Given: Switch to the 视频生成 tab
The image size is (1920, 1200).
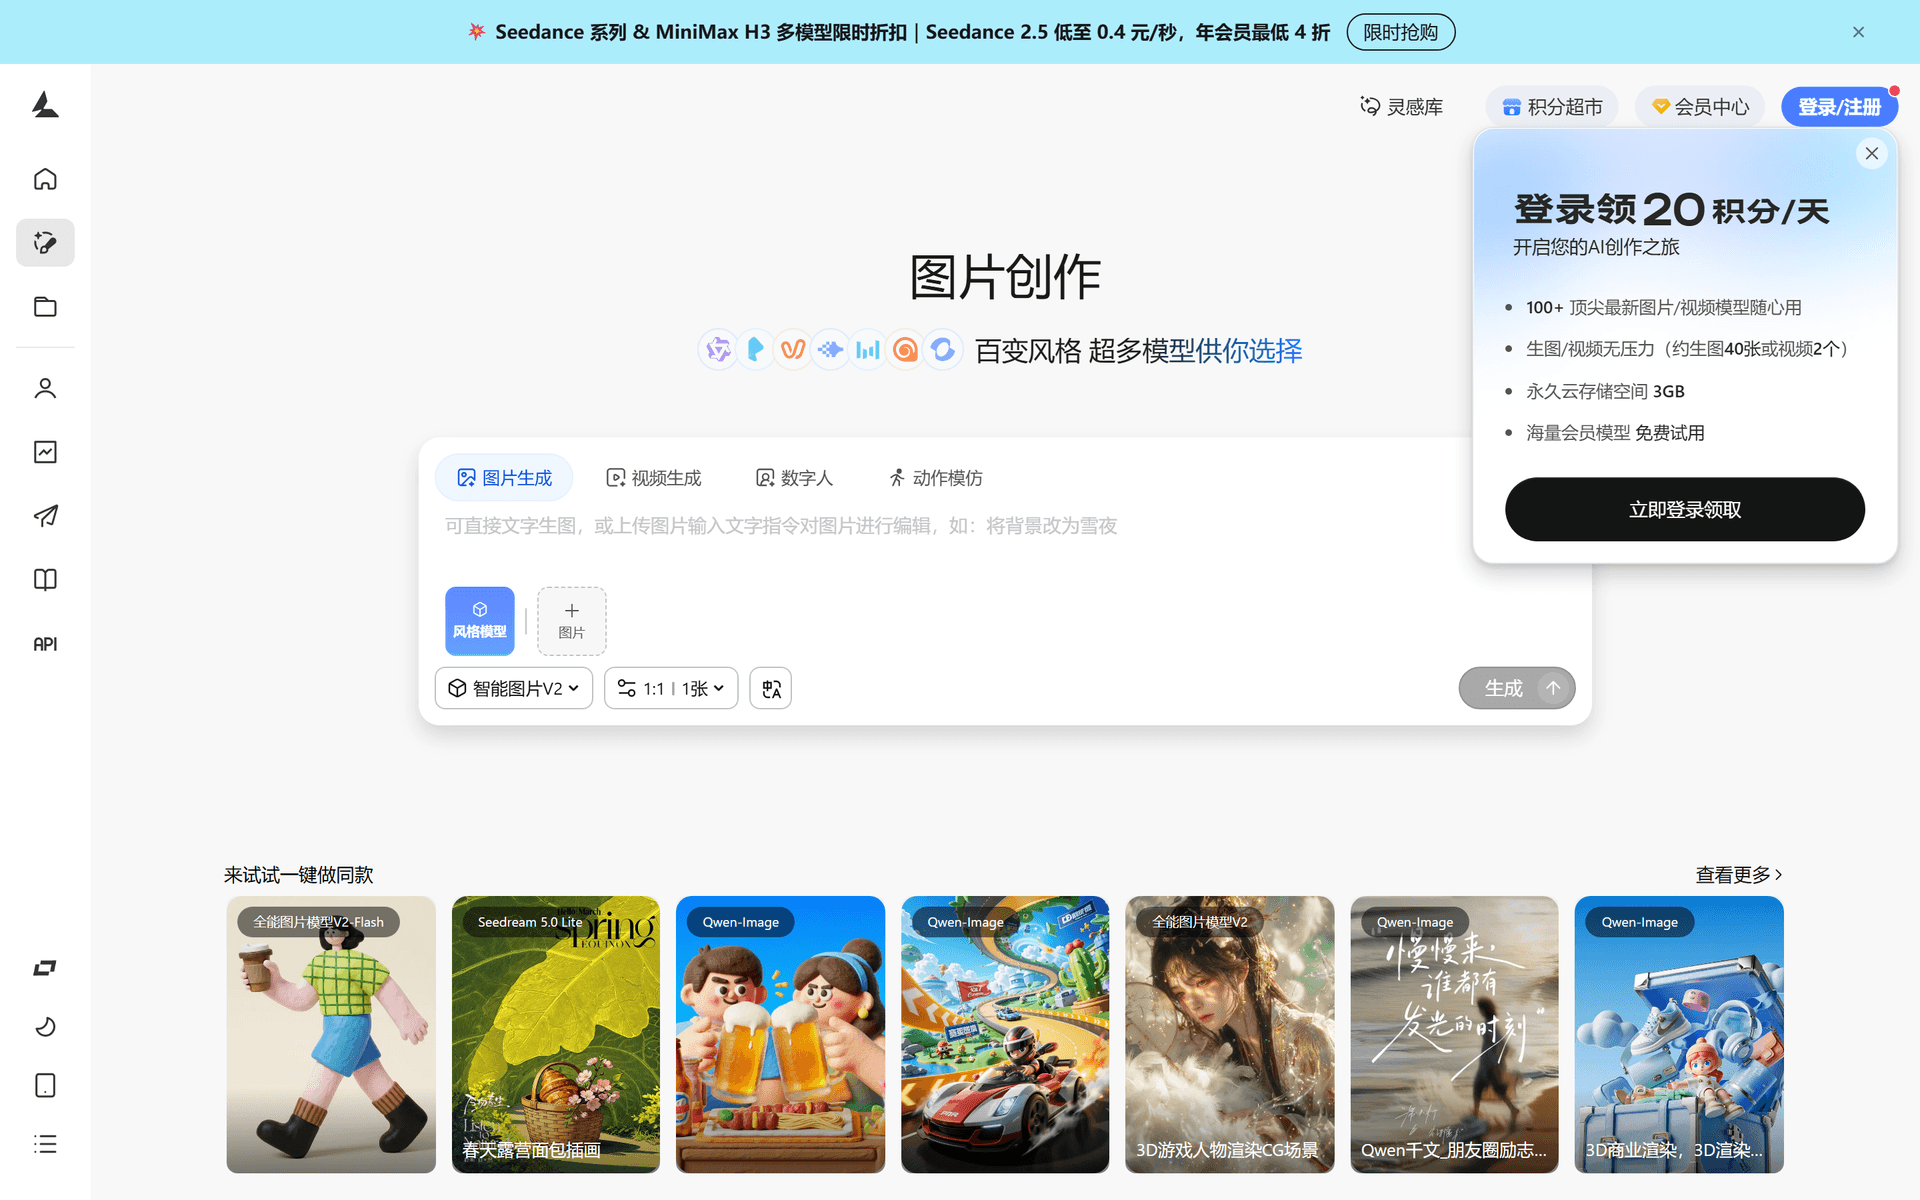Looking at the screenshot, I should pyautogui.click(x=654, y=478).
